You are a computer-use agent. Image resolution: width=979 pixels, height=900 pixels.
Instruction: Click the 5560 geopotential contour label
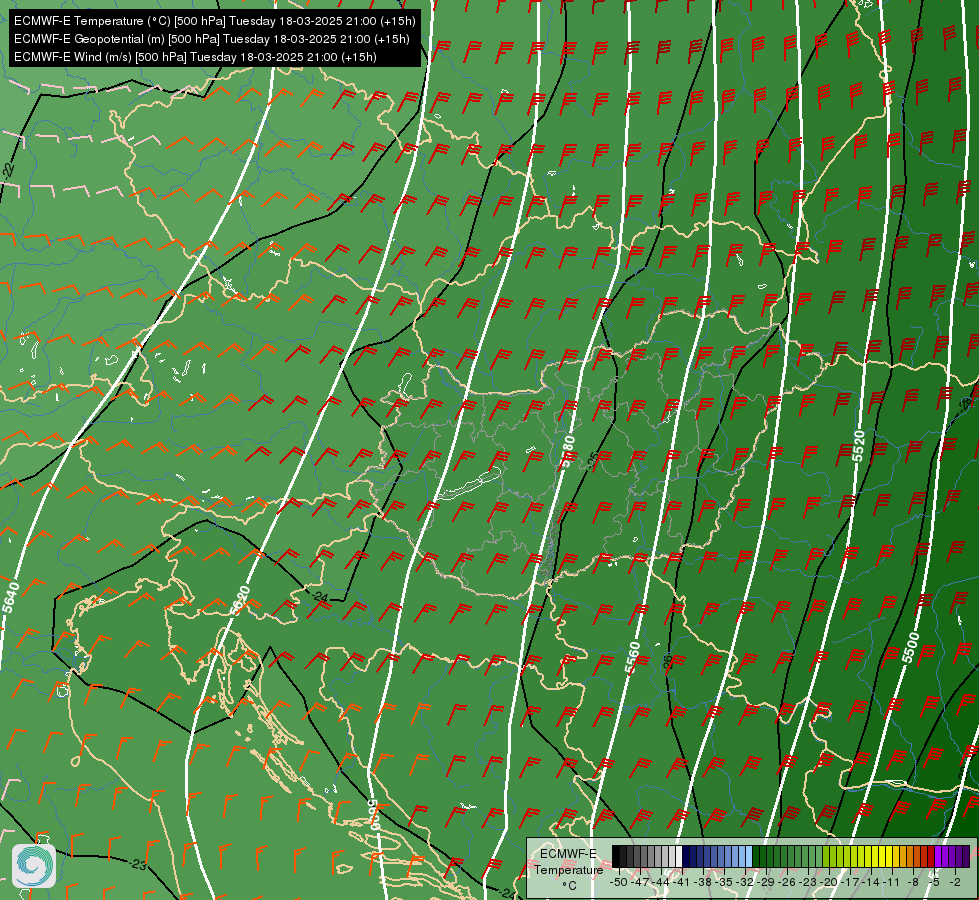tap(632, 657)
